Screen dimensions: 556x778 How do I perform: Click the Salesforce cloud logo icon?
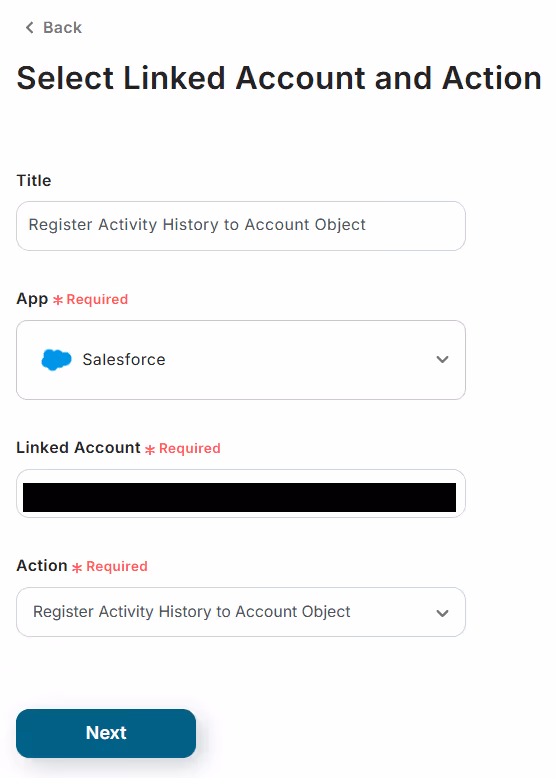(56, 360)
